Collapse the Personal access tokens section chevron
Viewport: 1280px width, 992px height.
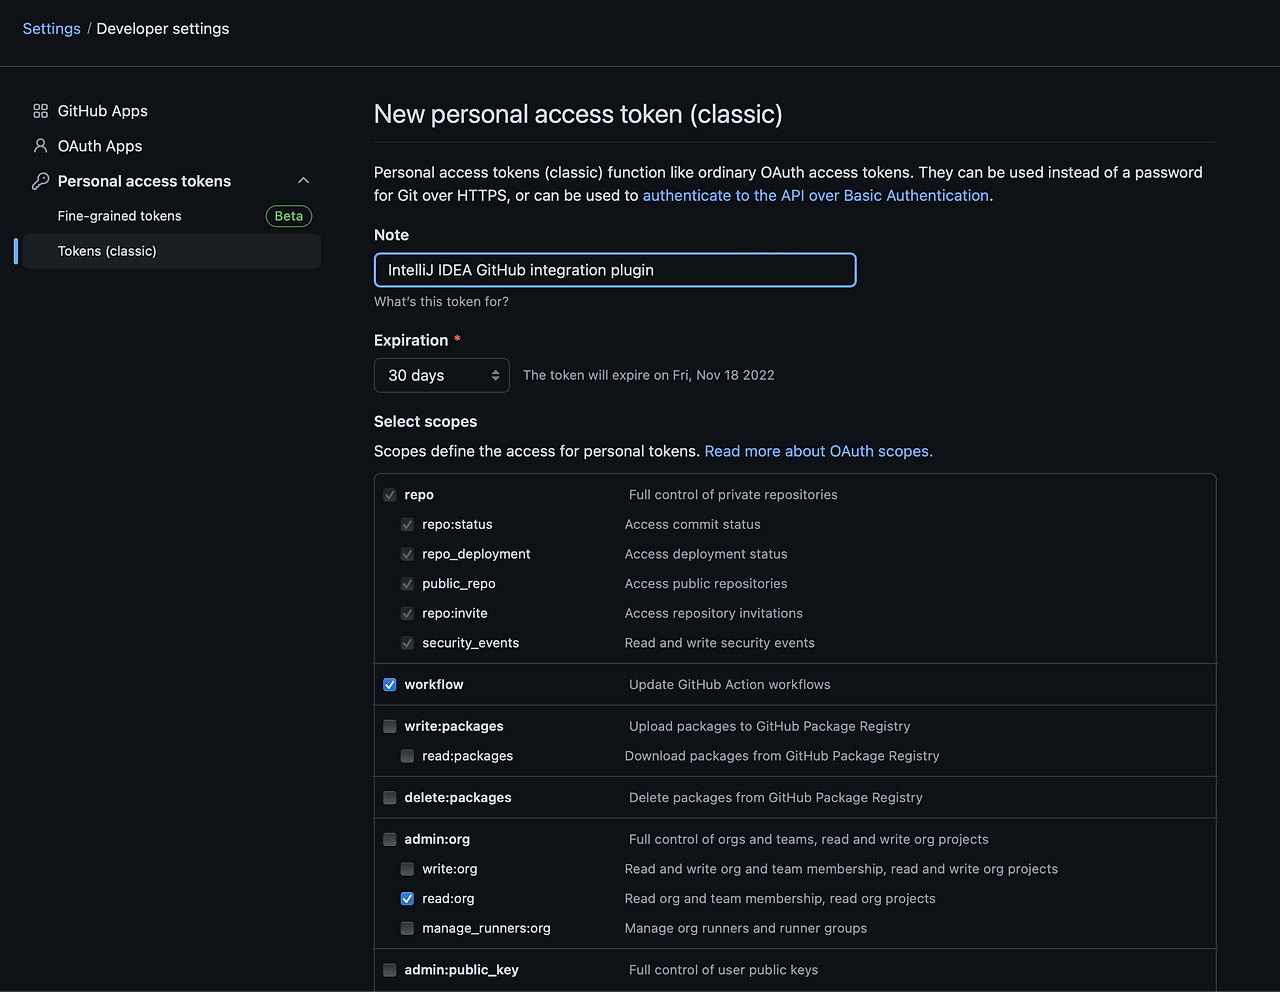click(x=304, y=181)
